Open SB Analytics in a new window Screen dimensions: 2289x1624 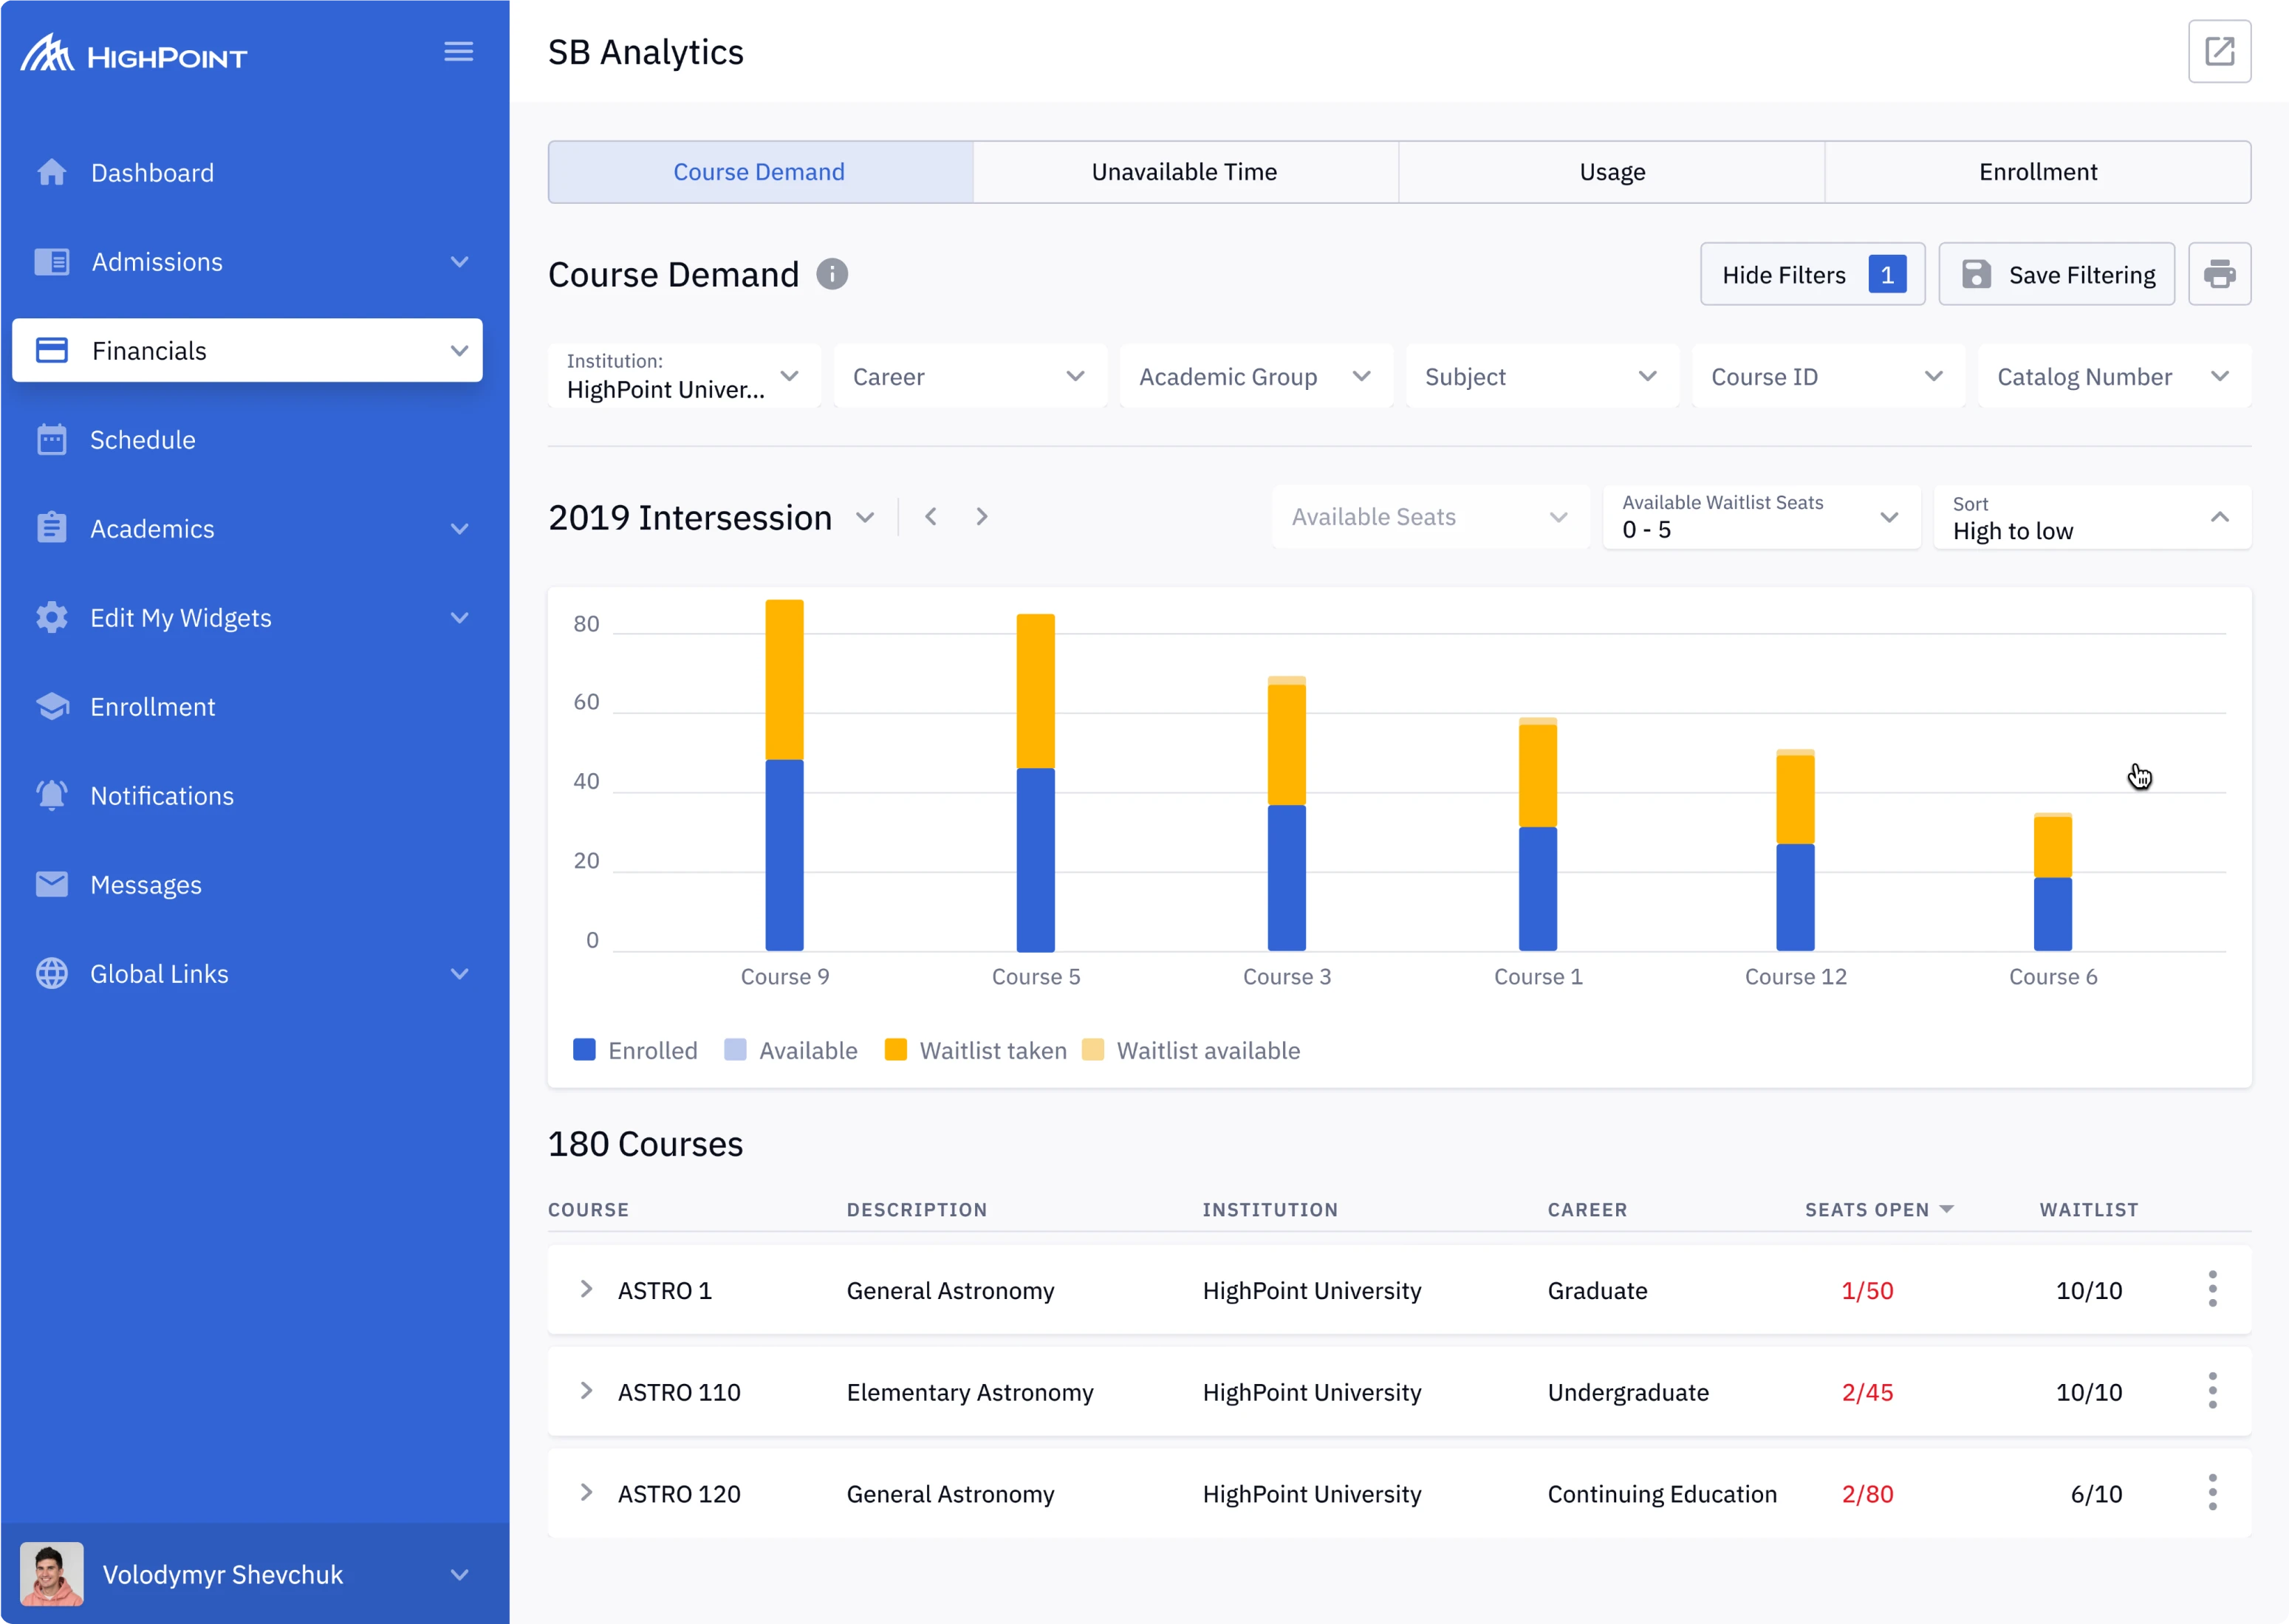[2220, 51]
